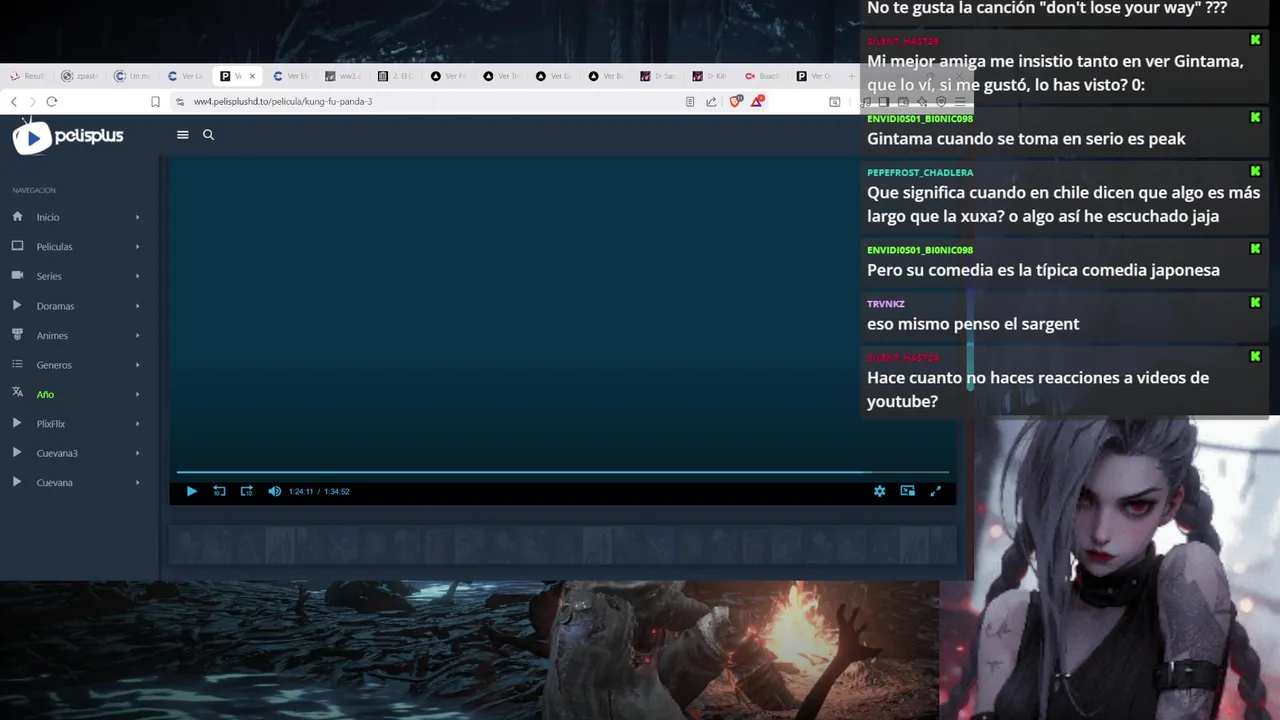
Task: Click the Generos list icon
Action: (x=17, y=364)
